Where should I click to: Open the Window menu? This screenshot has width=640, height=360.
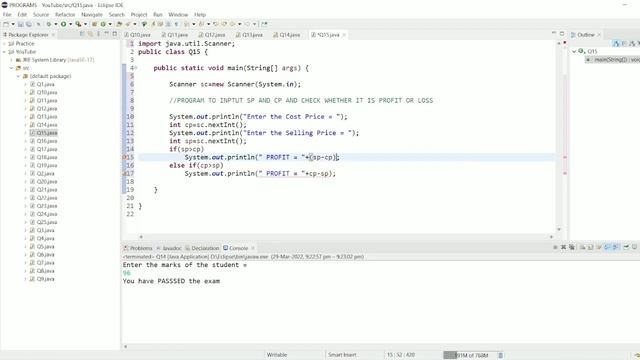178,15
